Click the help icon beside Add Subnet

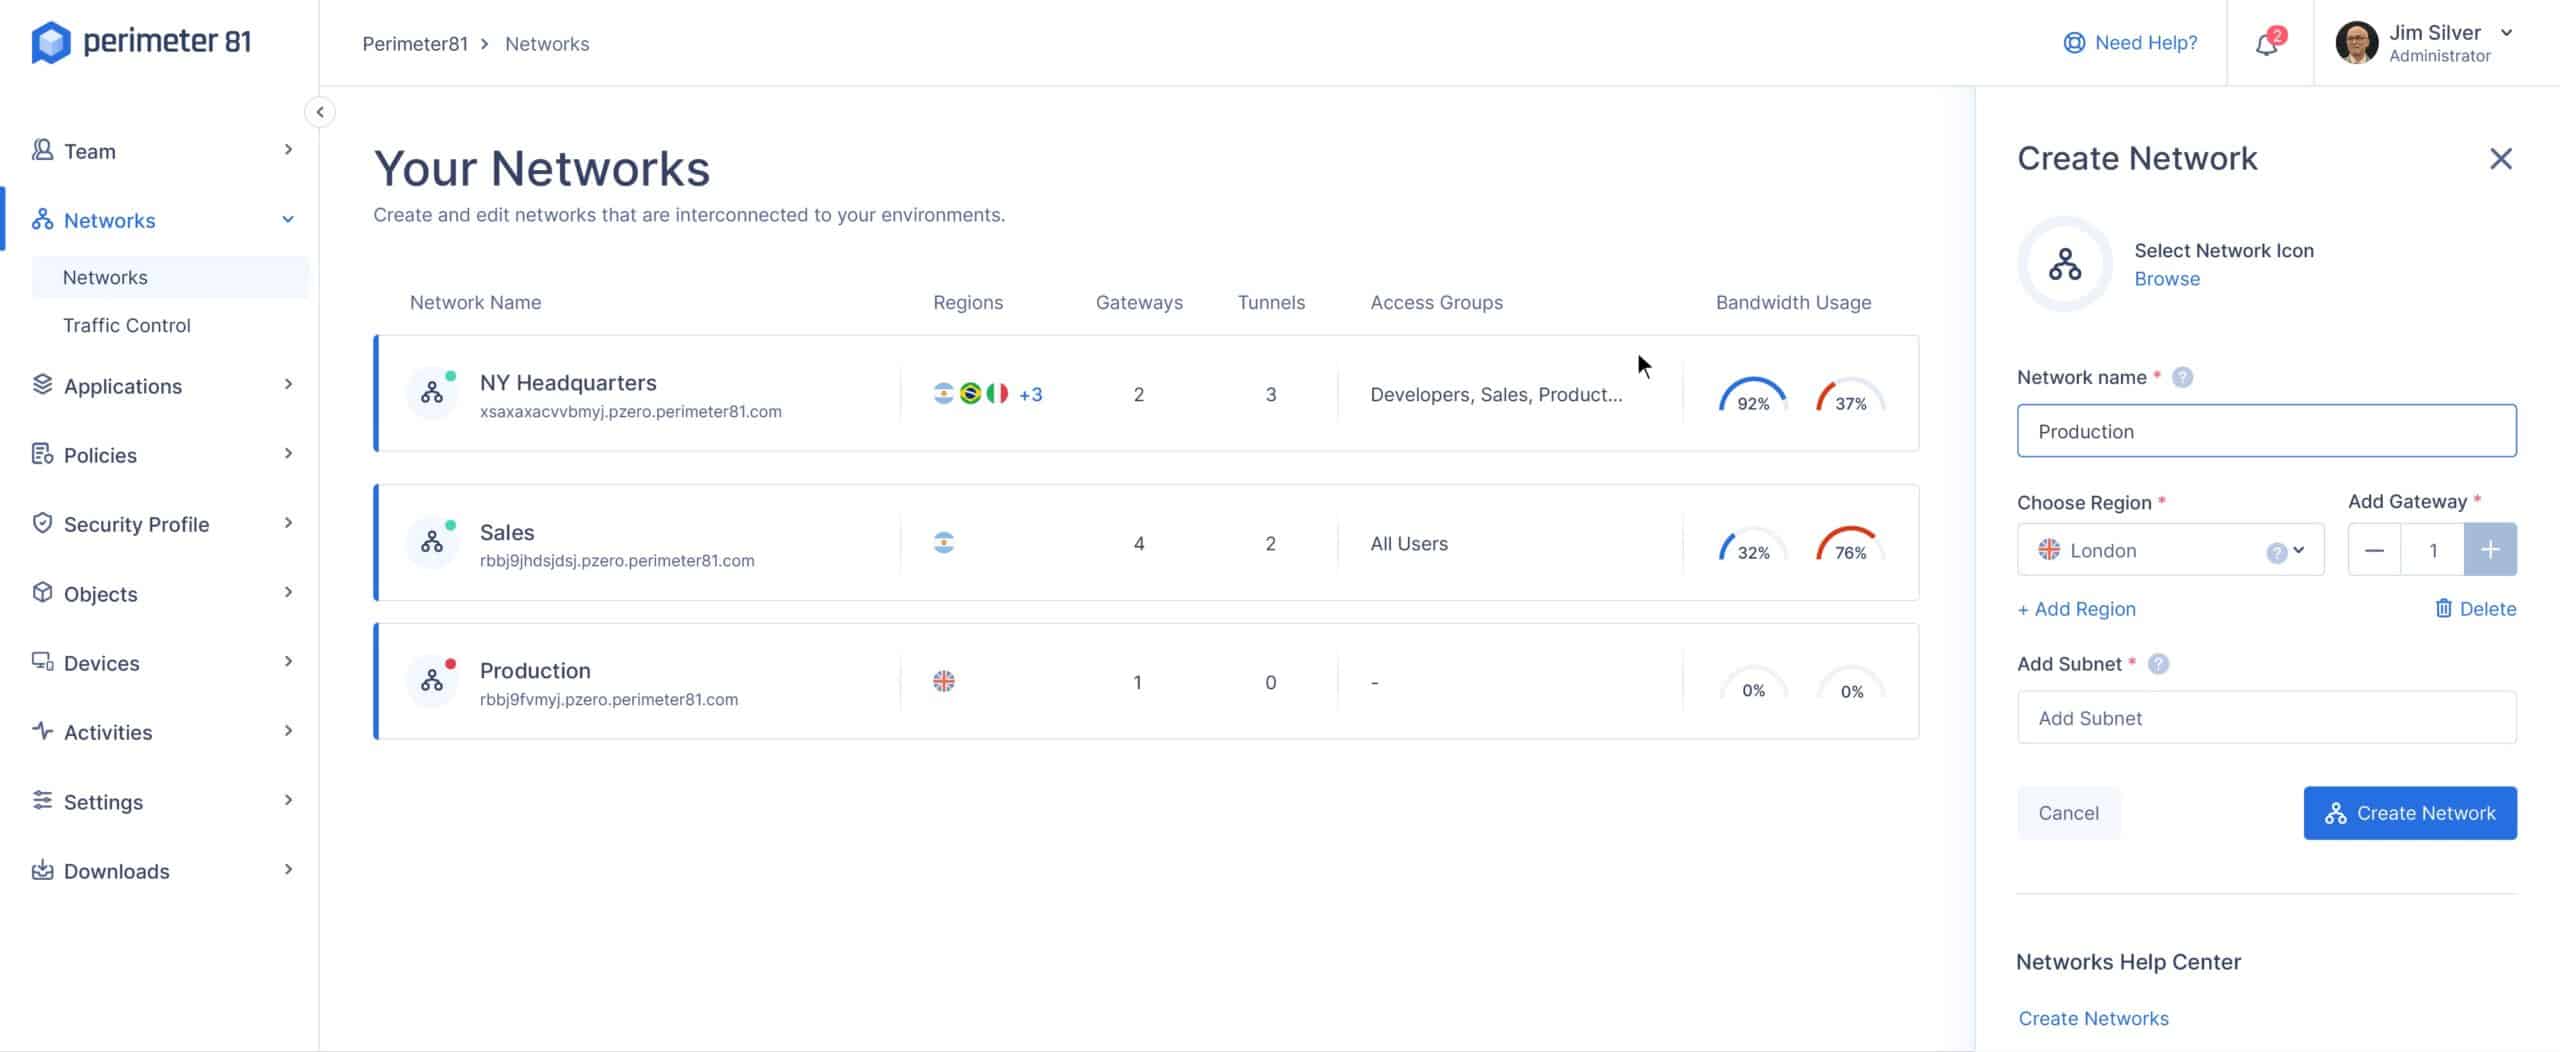click(2158, 664)
